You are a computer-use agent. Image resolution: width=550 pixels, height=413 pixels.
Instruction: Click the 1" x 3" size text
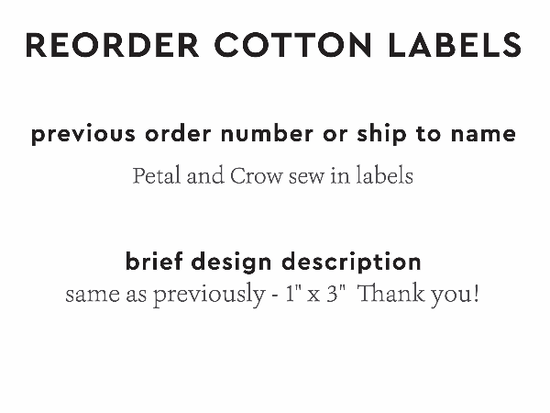point(316,293)
